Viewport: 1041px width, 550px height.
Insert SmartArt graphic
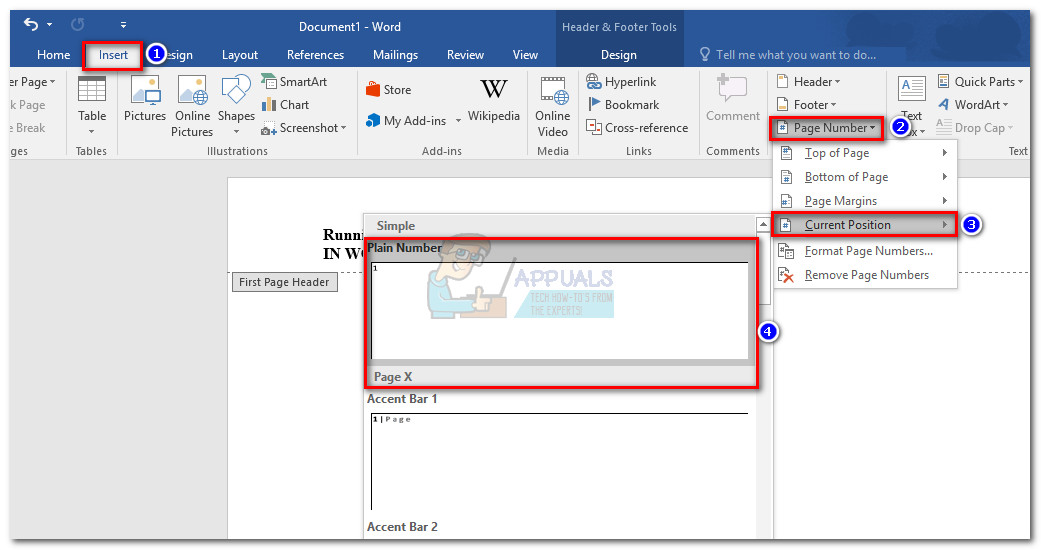pos(294,82)
